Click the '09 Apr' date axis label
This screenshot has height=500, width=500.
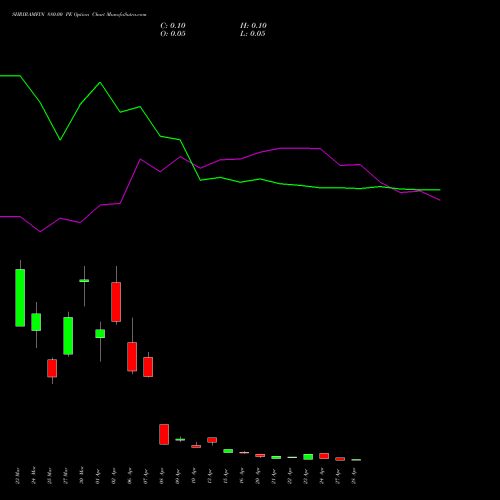click(x=177, y=476)
